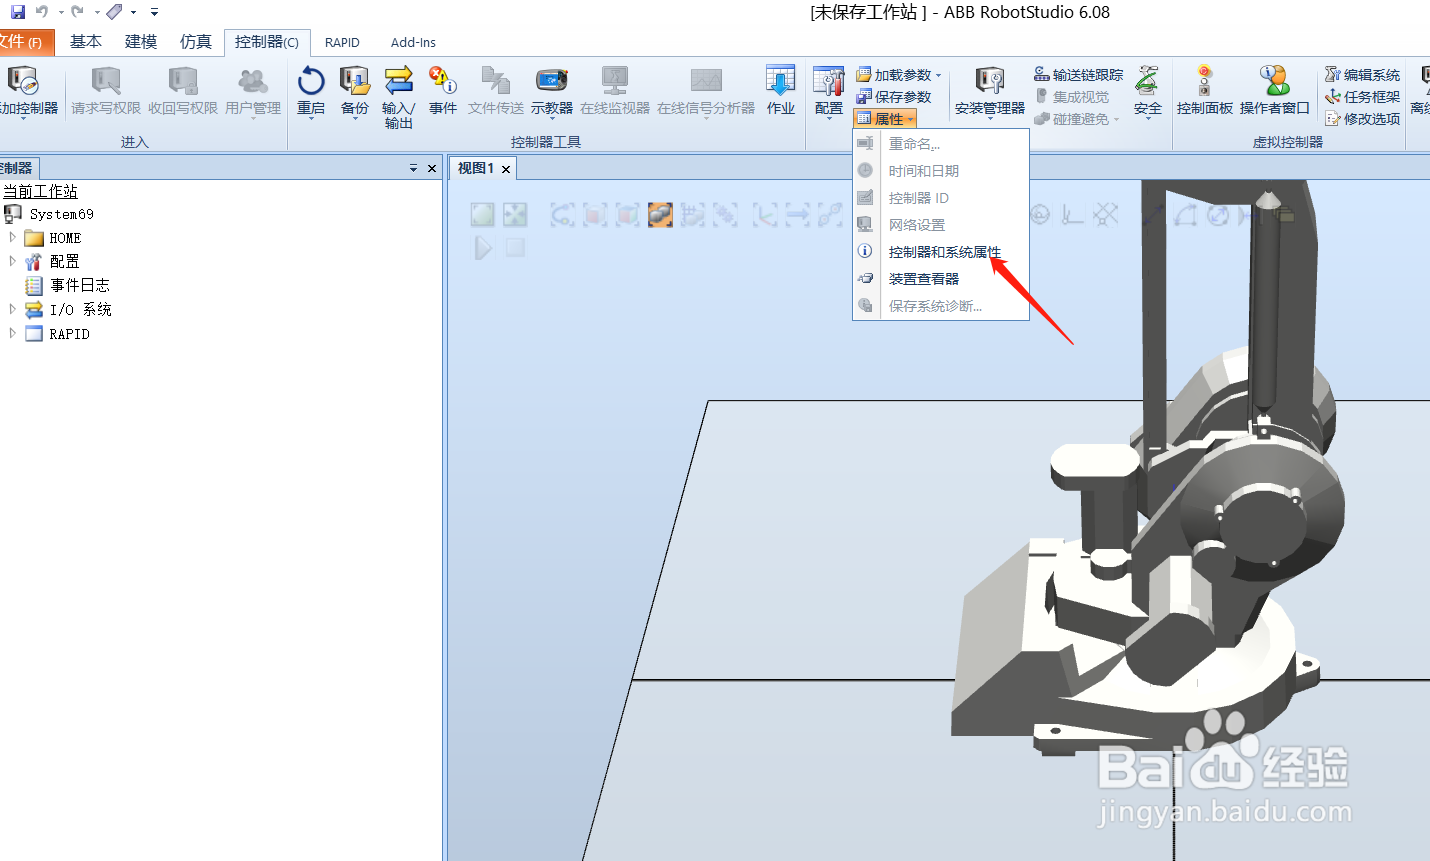The width and height of the screenshot is (1430, 861).
Task: Open the Installation Manager (安装管理器)
Action: click(x=990, y=91)
